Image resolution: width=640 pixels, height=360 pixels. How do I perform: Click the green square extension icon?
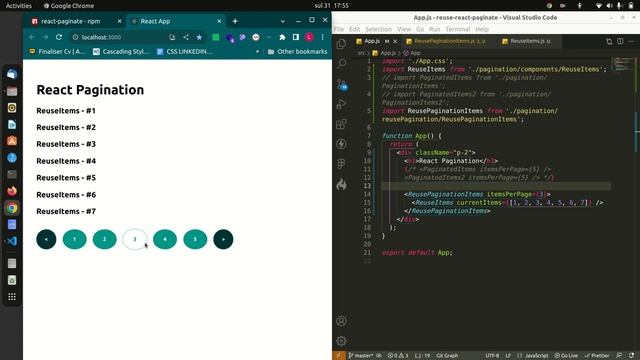click(216, 37)
